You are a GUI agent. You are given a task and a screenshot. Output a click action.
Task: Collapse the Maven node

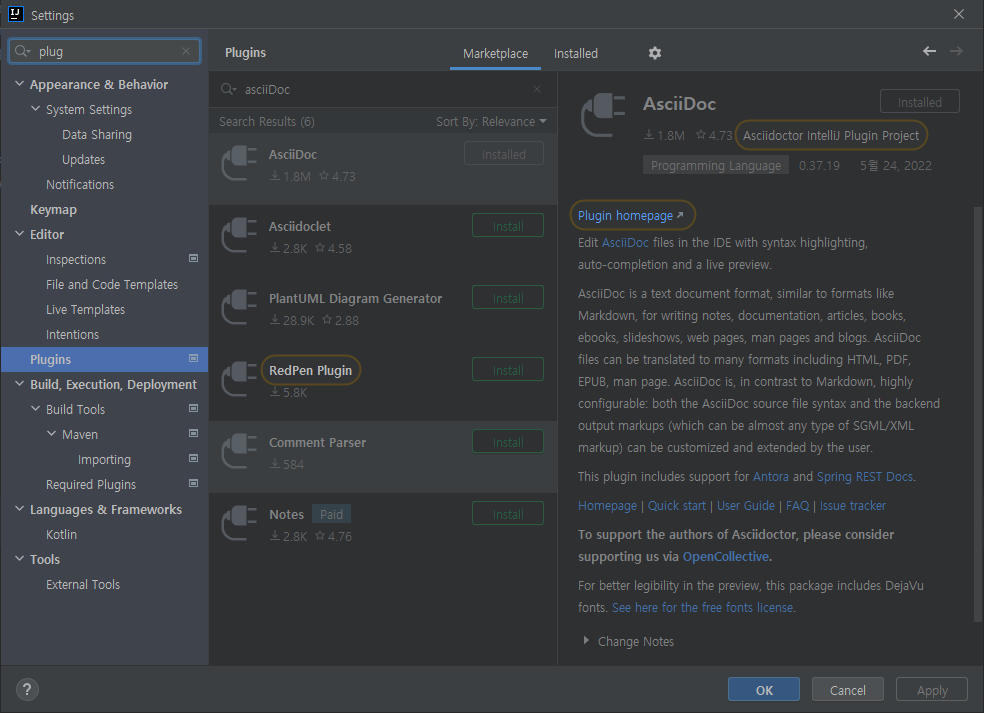point(52,434)
